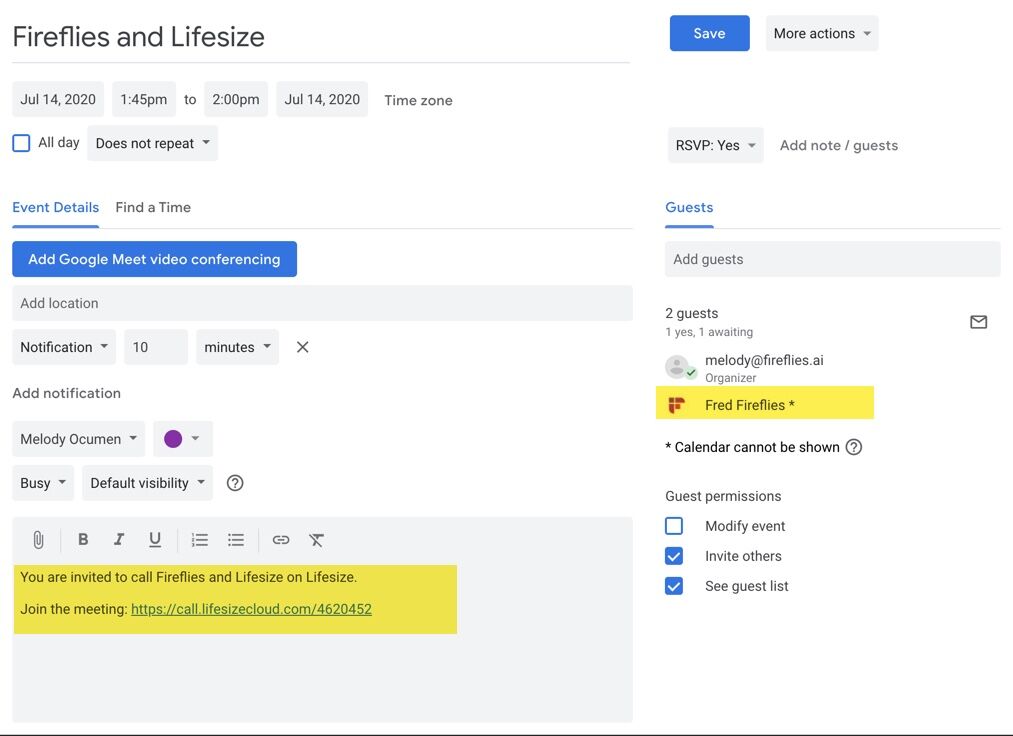The height and width of the screenshot is (736, 1013).
Task: Click the melody@fireflies.ai guest name
Action: (764, 360)
